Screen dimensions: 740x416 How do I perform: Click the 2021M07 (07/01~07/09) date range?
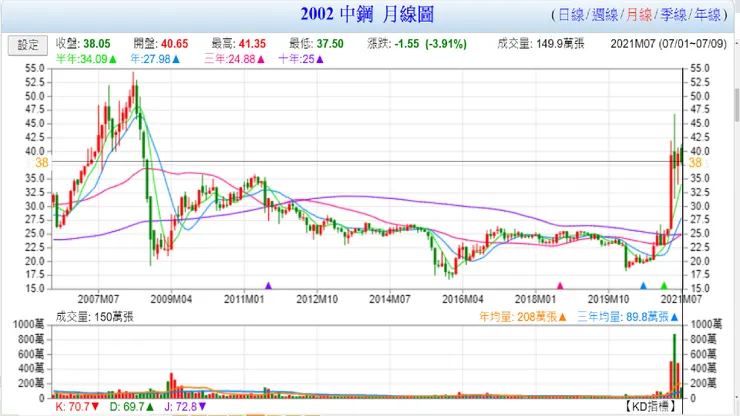click(668, 44)
